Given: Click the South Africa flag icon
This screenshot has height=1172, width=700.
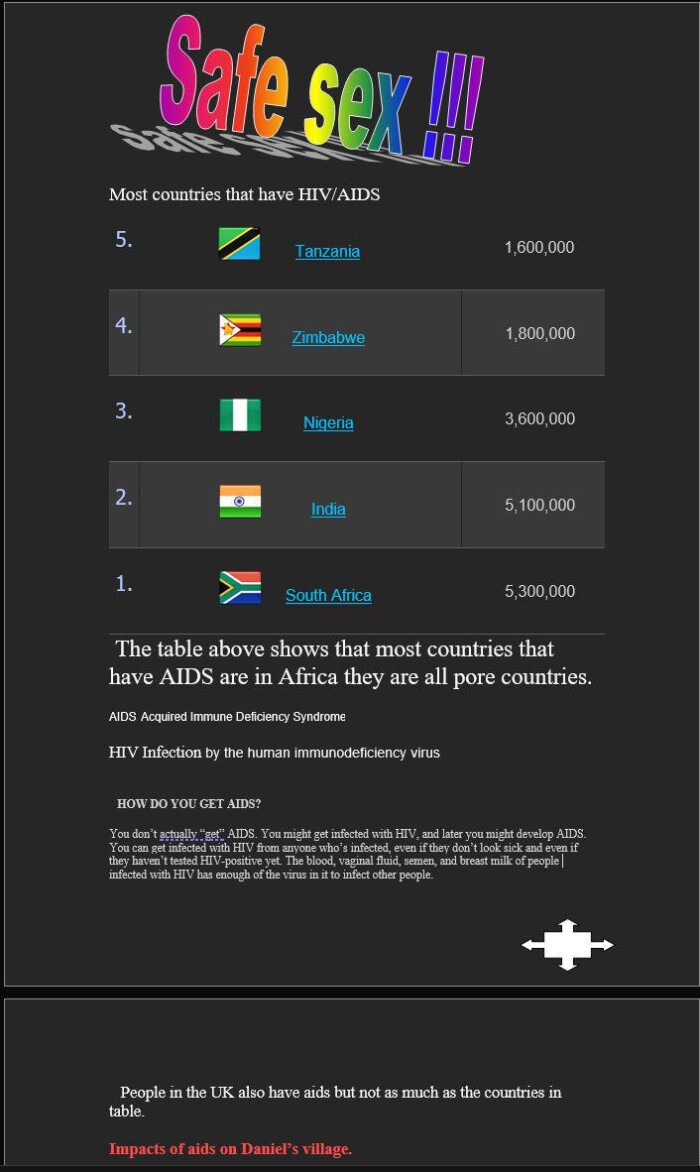Looking at the screenshot, I should tap(240, 588).
